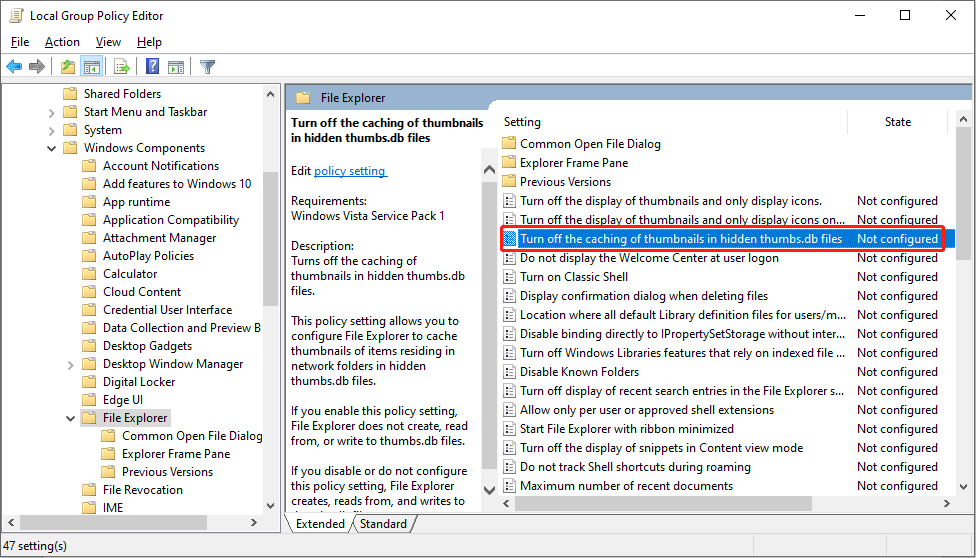Open the Action menu
Image resolution: width=976 pixels, height=558 pixels.
[62, 42]
